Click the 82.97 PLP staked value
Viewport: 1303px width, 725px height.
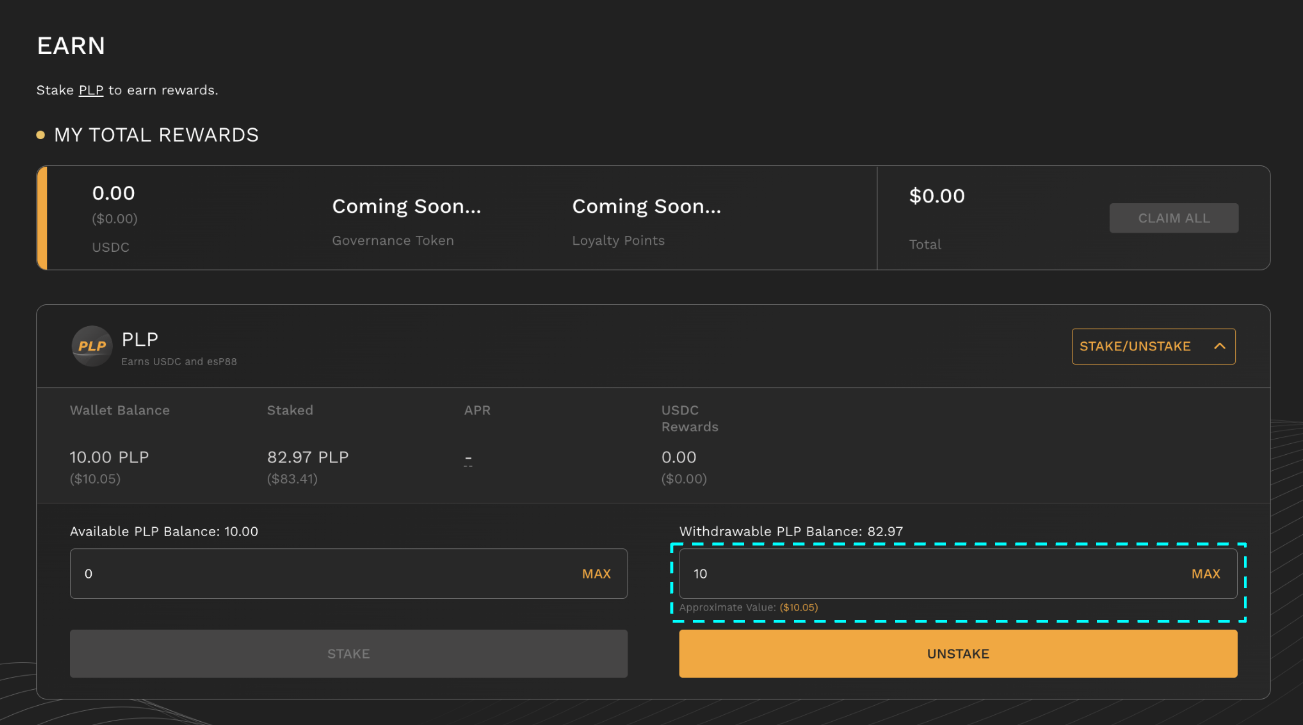pos(308,457)
